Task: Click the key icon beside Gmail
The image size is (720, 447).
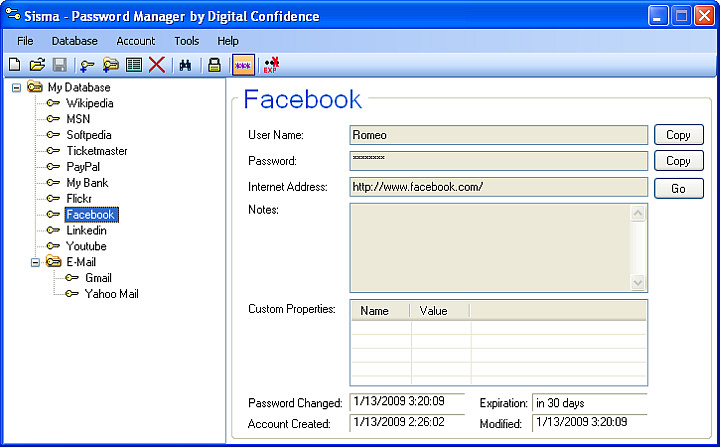Action: click(x=72, y=278)
